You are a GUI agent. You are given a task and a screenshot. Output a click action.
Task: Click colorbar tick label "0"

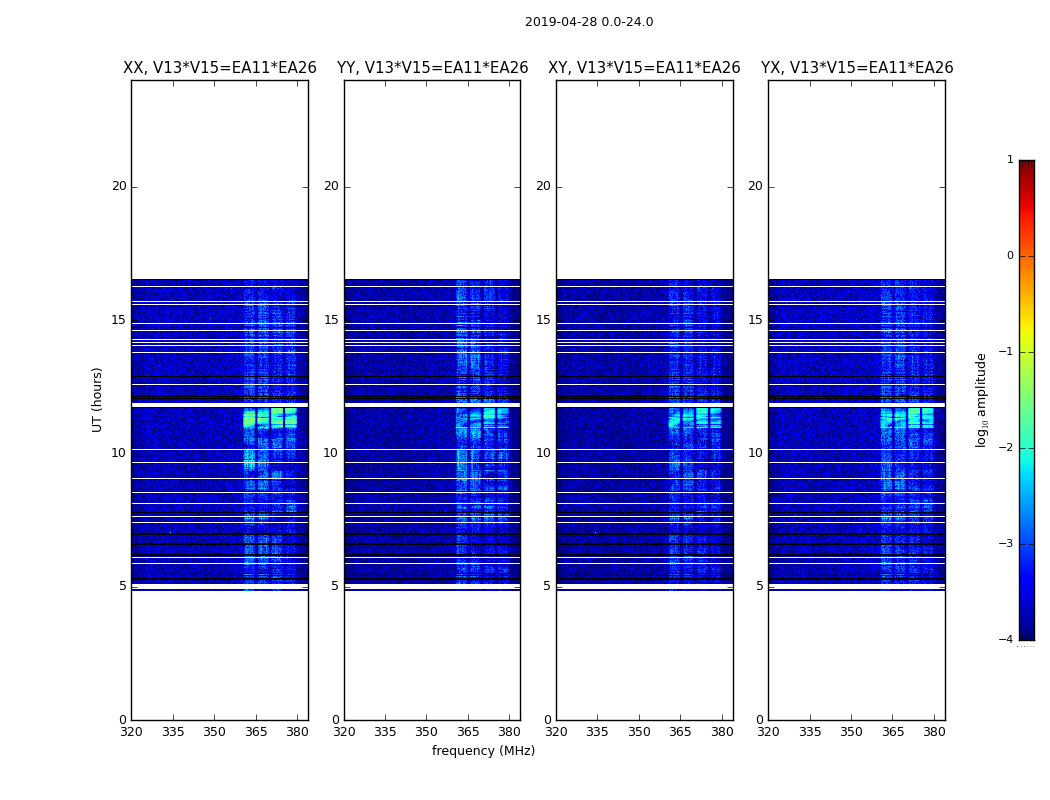click(1010, 256)
